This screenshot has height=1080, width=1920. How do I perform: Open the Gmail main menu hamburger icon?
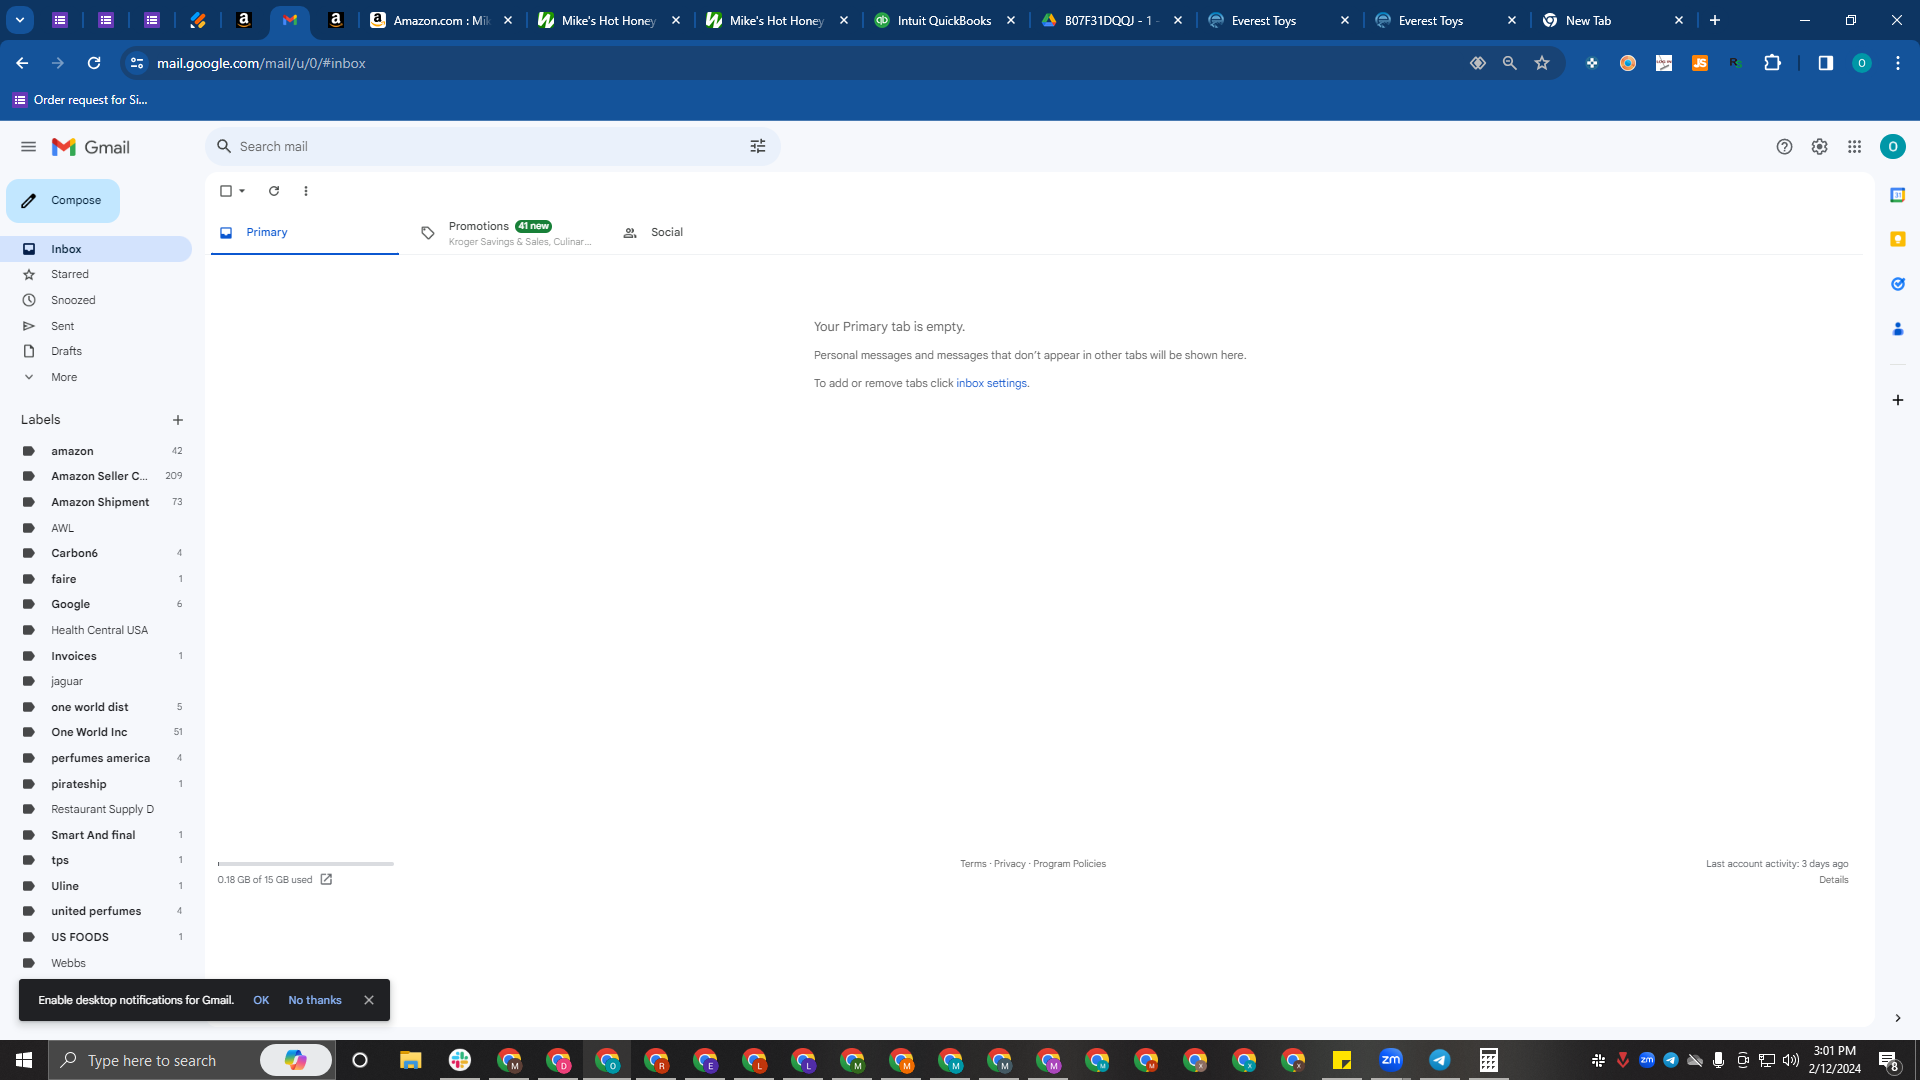(28, 147)
